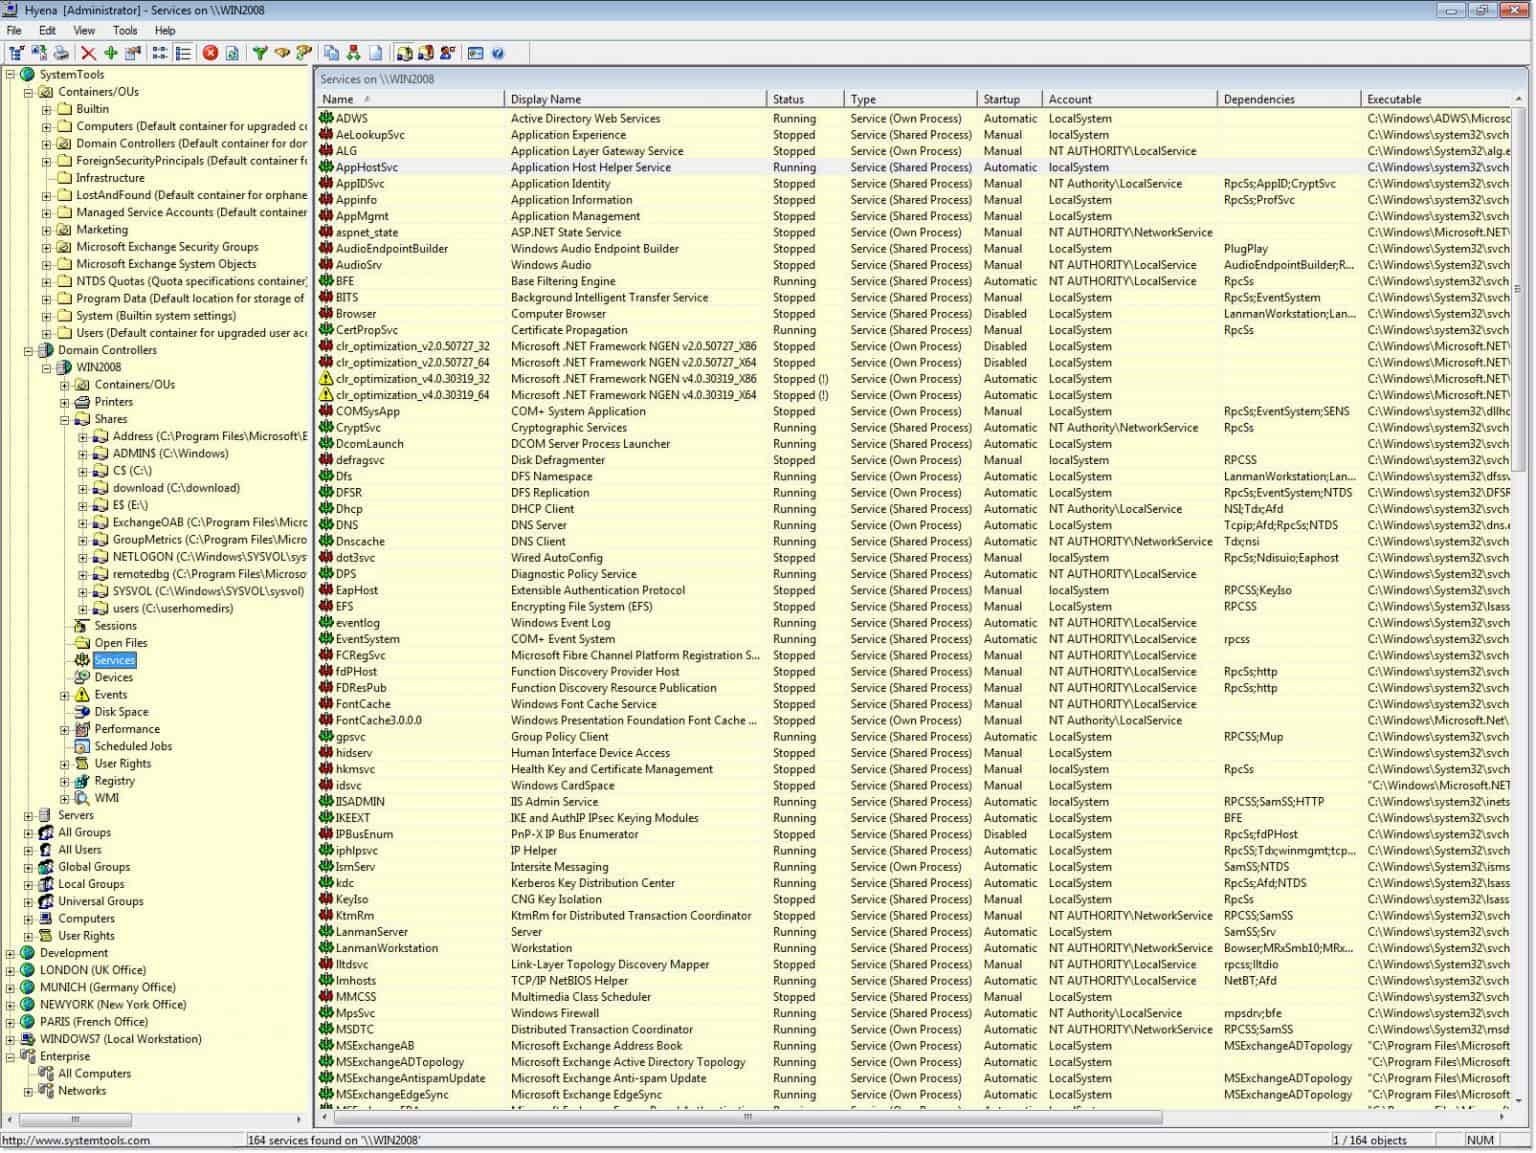Viewport: 1536px width, 1153px height.
Task: Open the Tools menu
Action: click(124, 30)
